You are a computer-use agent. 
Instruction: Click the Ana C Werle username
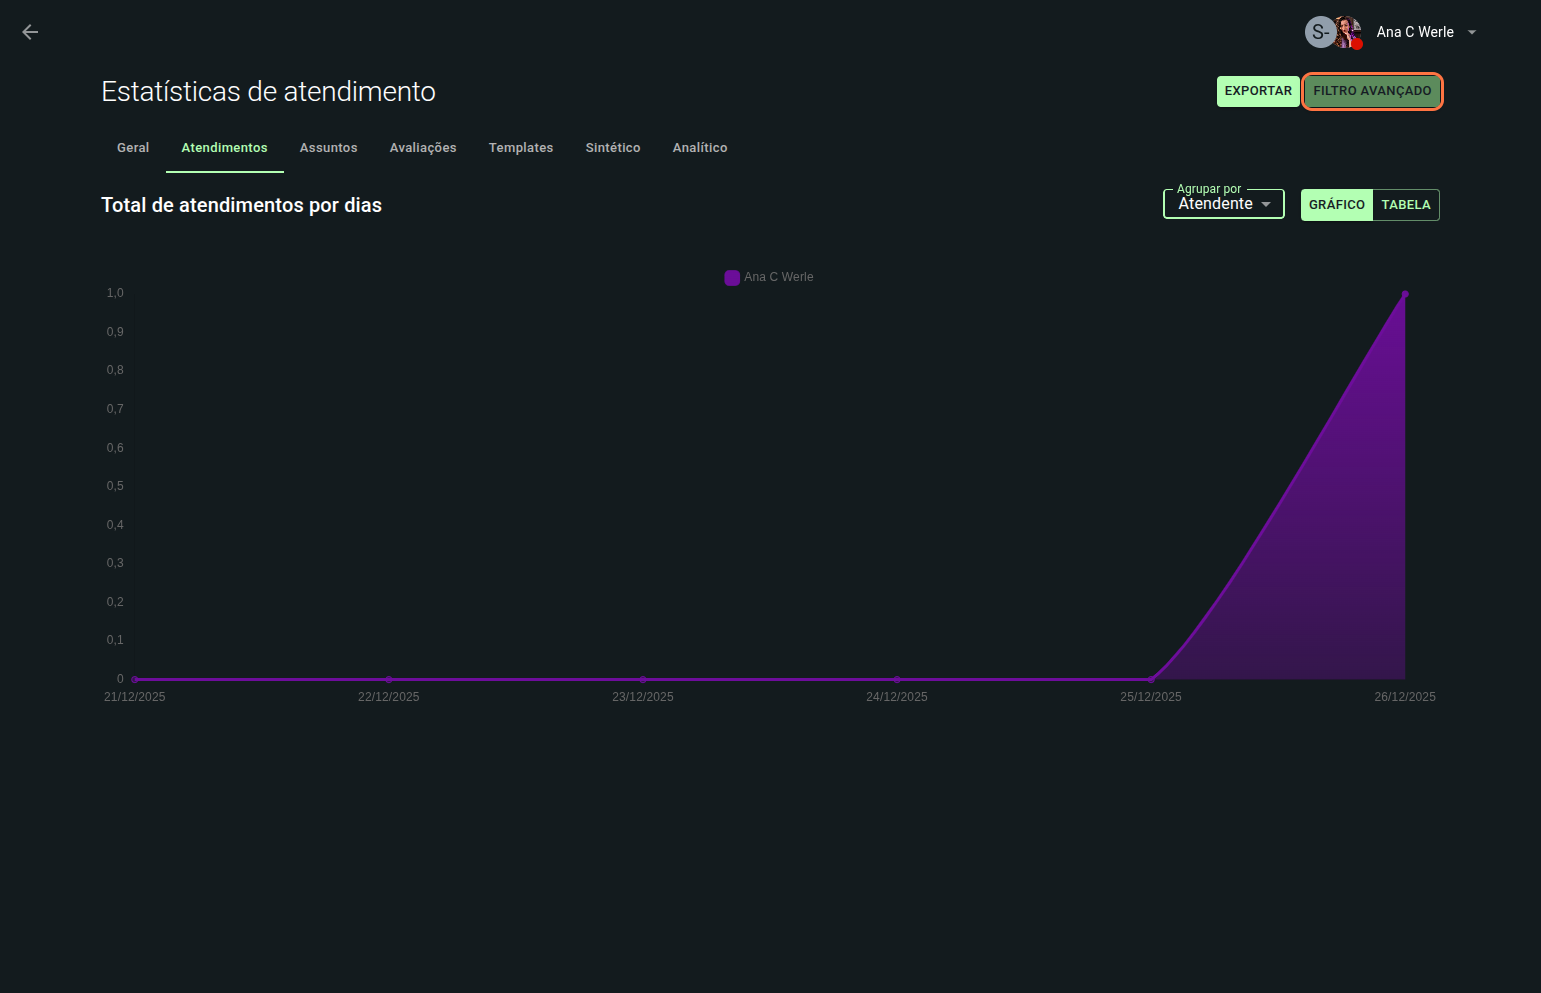pos(1414,32)
